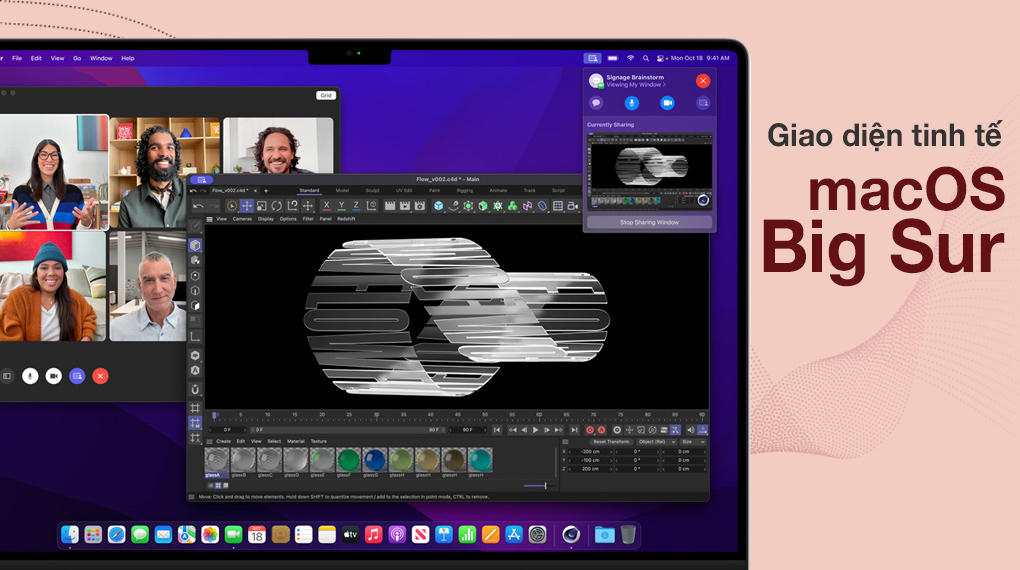Click the Wi-Fi icon in the menu bar
Image resolution: width=1020 pixels, height=570 pixels.
click(630, 58)
